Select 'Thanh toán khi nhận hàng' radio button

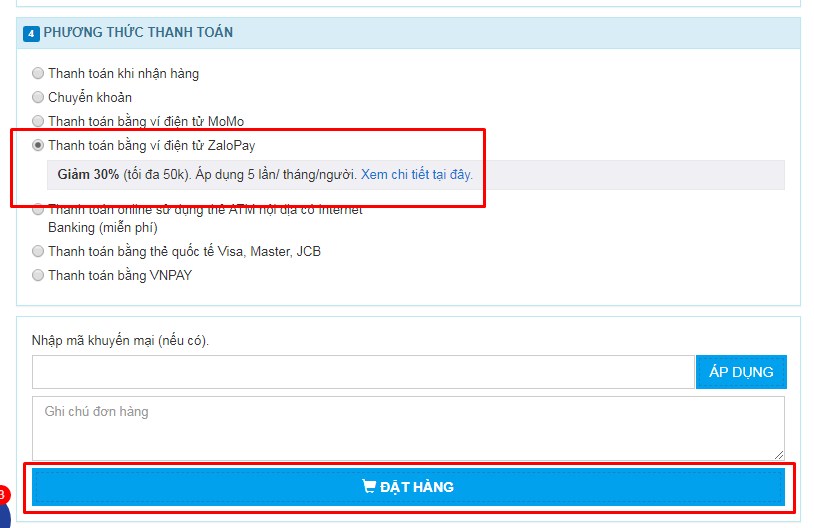[38, 73]
